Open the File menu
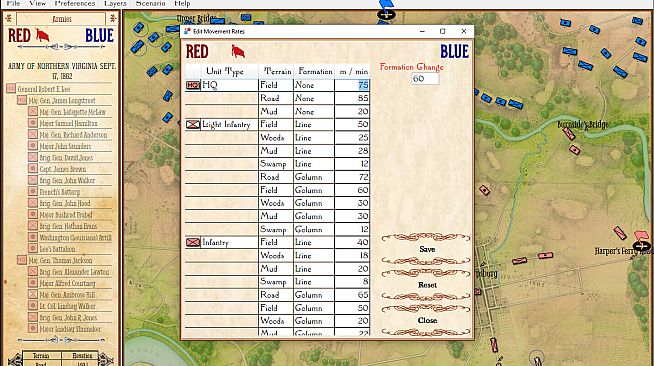This screenshot has width=654, height=366. 13,3
